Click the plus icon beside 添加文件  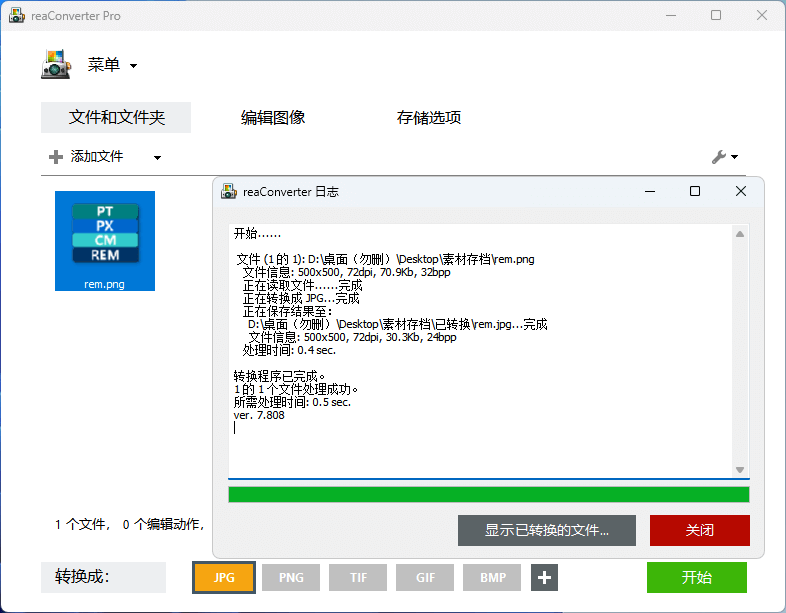click(x=56, y=157)
